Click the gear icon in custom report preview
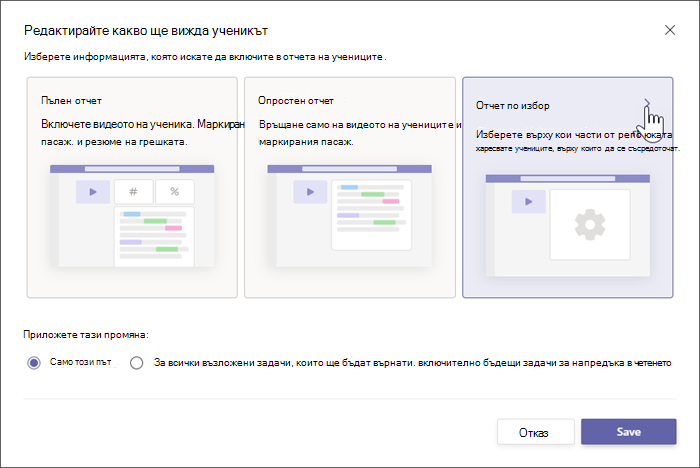This screenshot has width=700, height=468. click(590, 225)
